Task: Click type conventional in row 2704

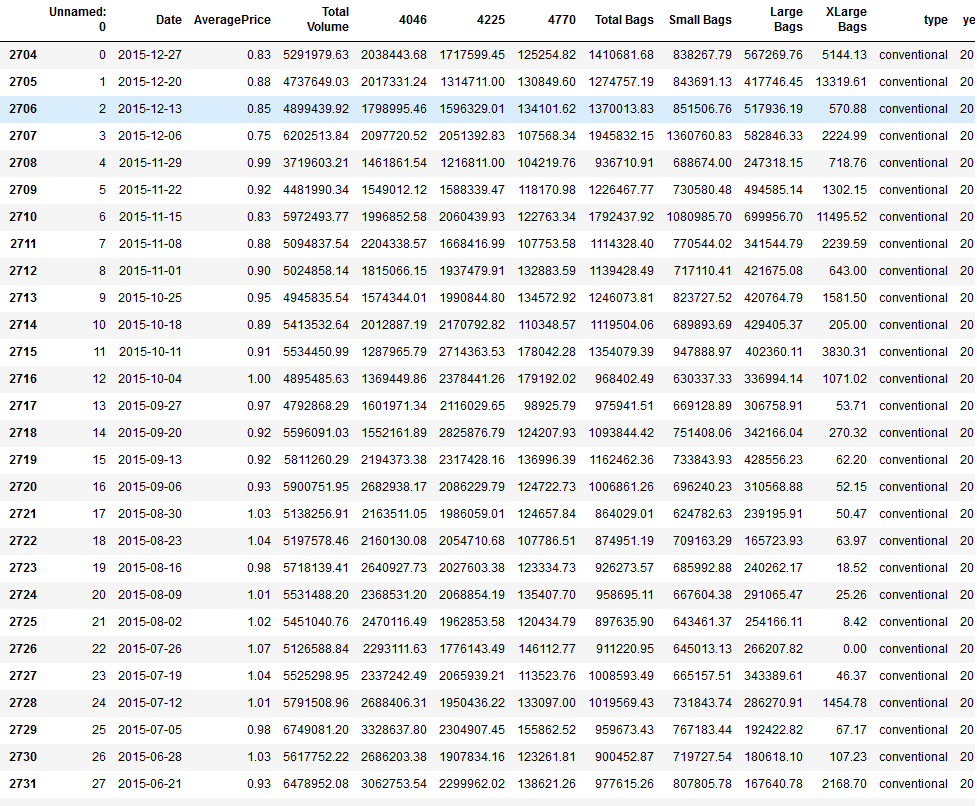Action: [x=913, y=55]
